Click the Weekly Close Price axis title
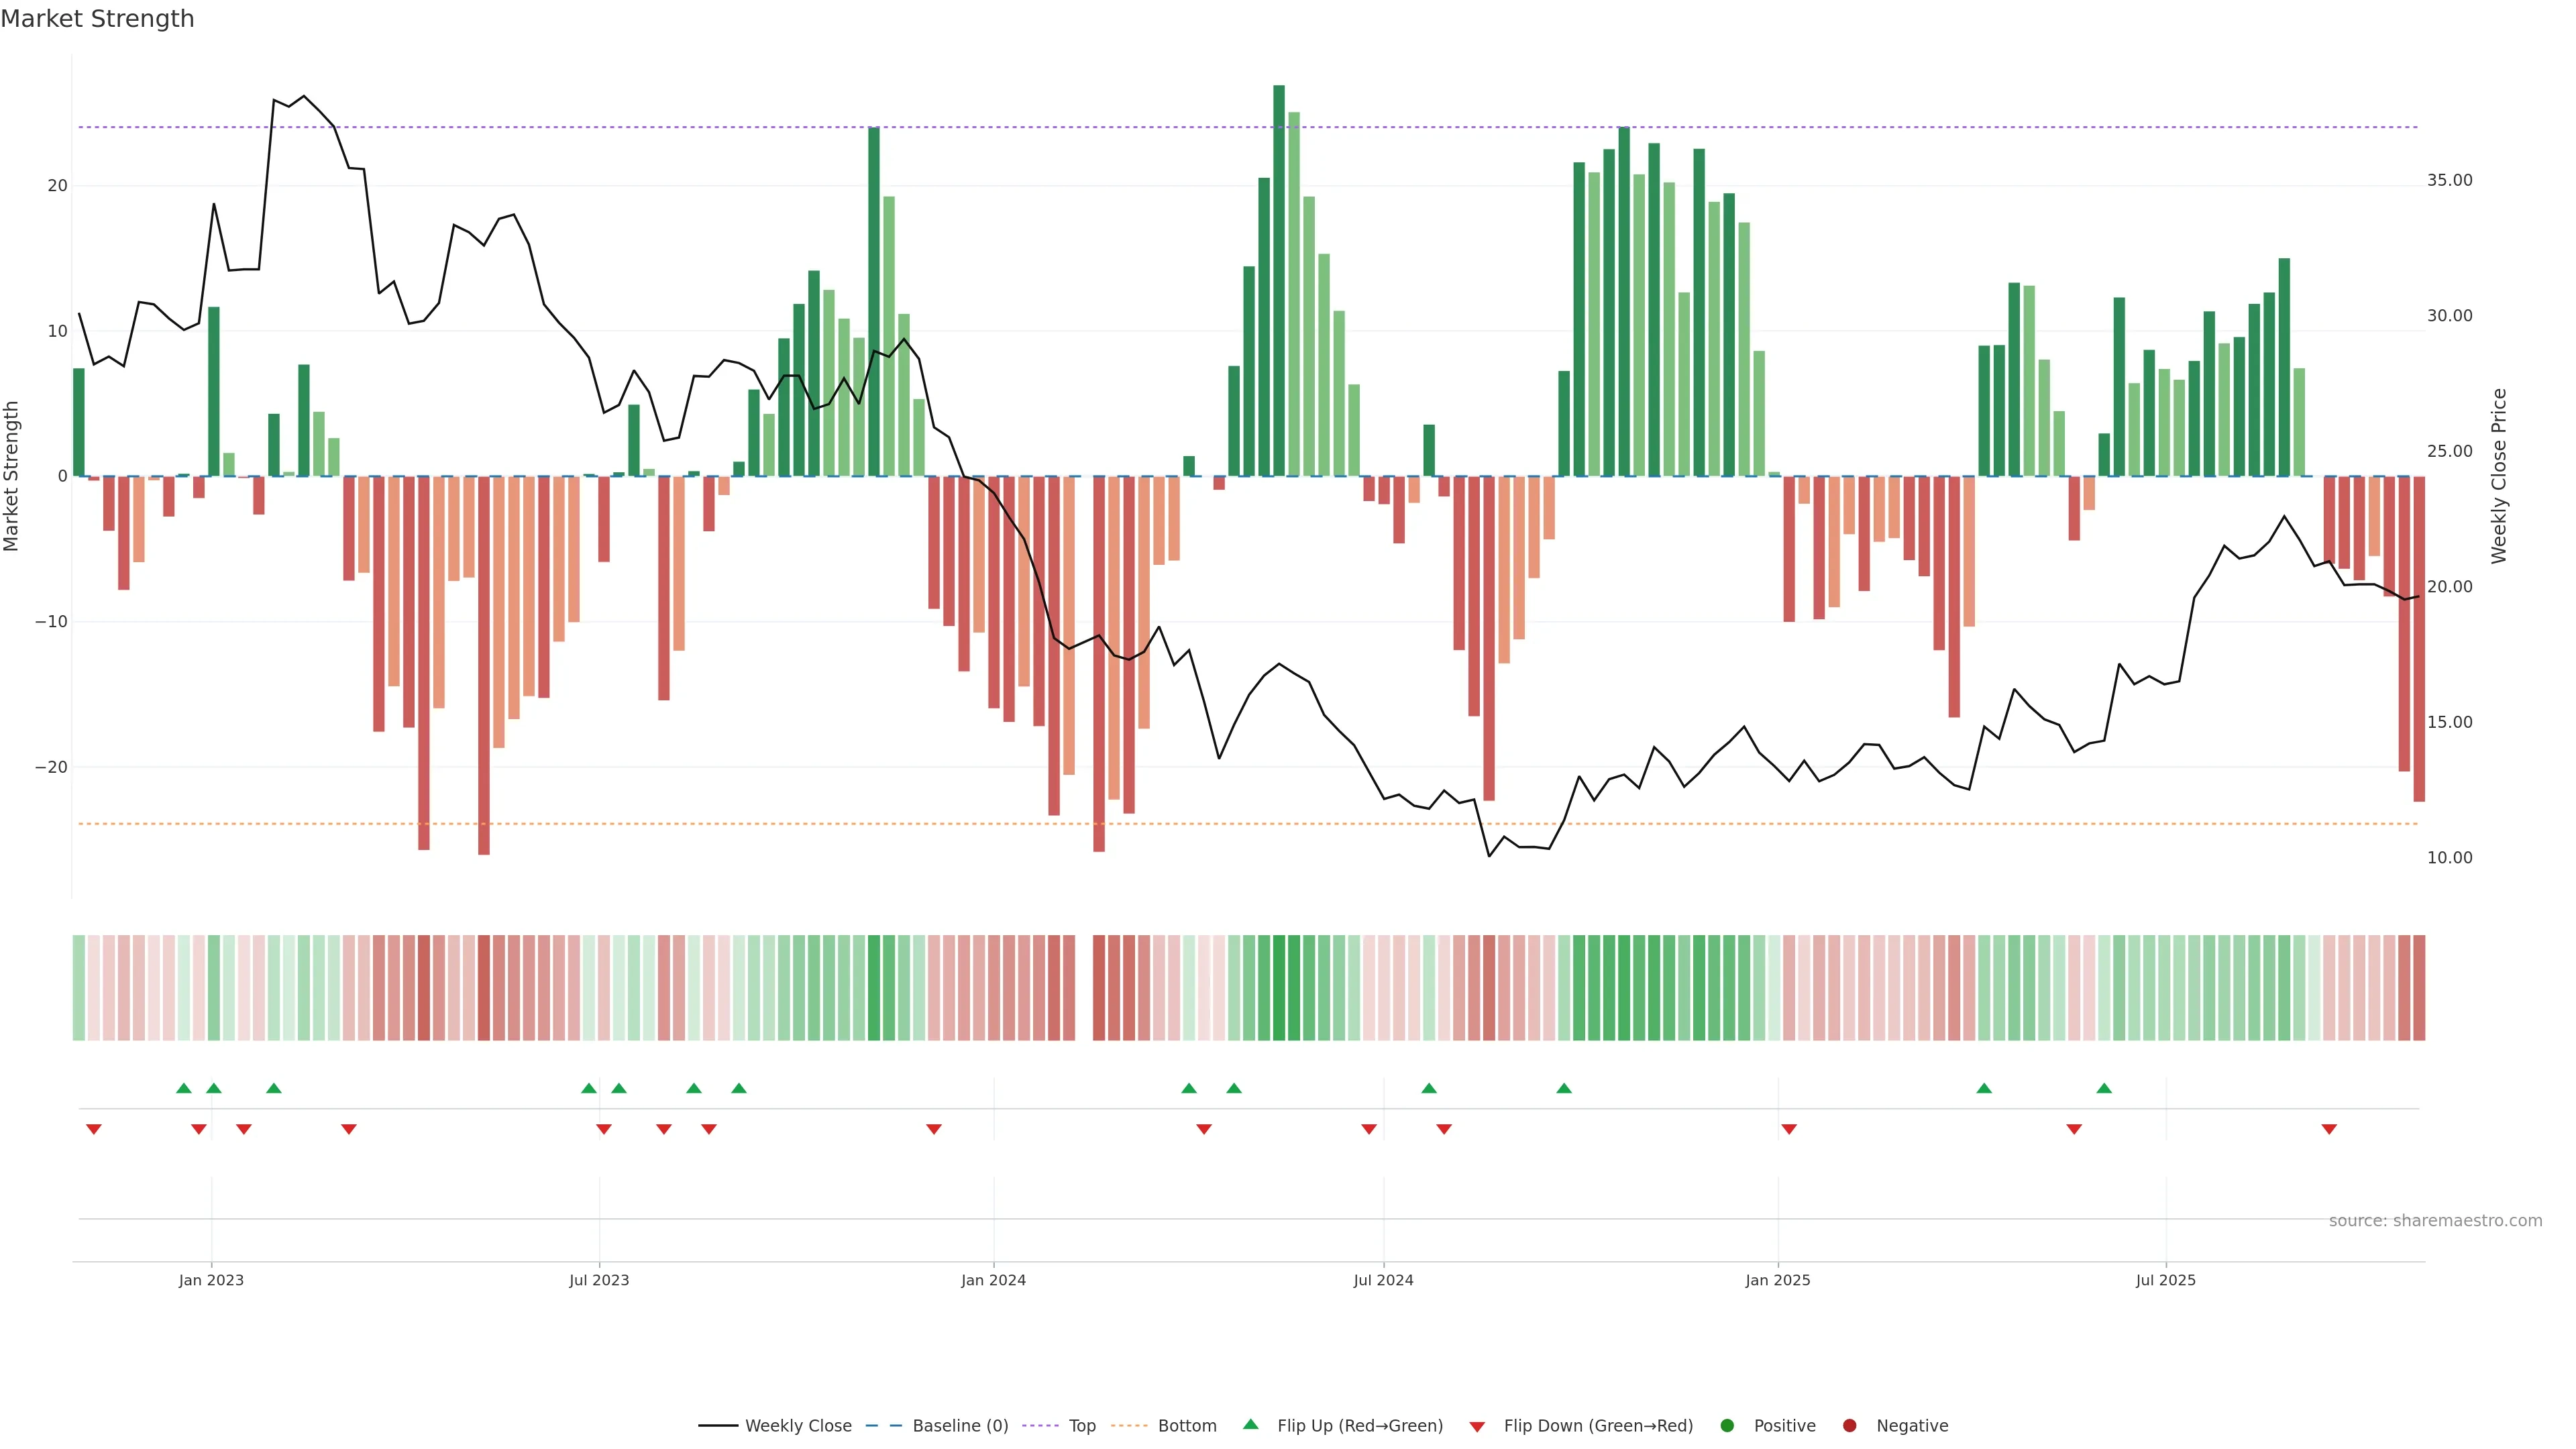Screen dimensions: 2576x1449 [x=2499, y=476]
